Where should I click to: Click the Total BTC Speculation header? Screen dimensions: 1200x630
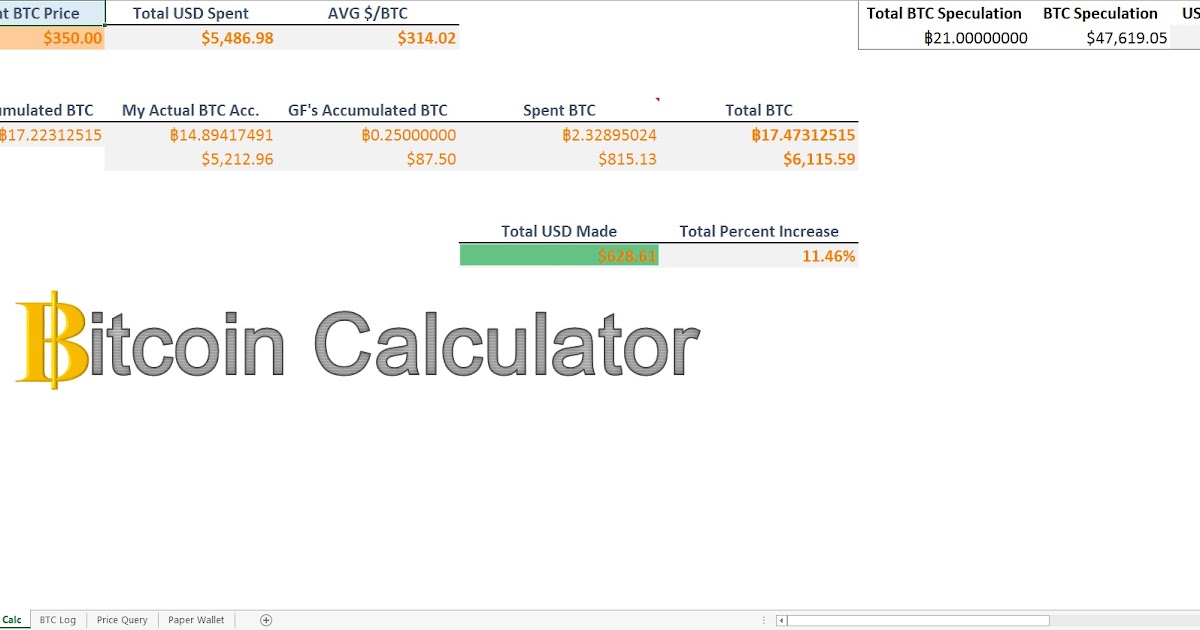[944, 13]
